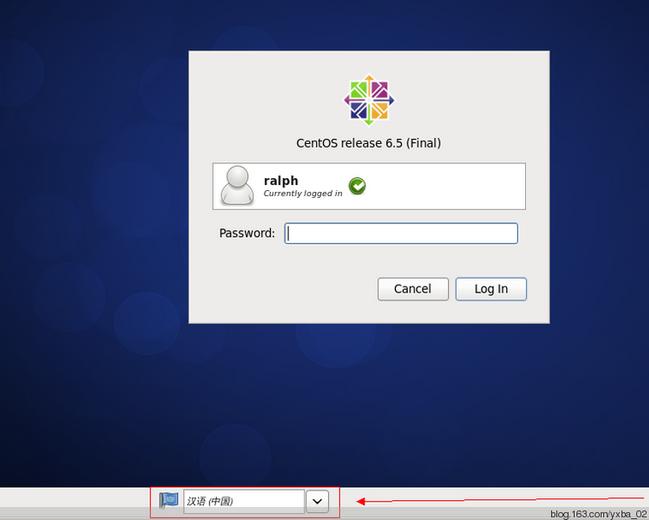Click the Log In button

[x=491, y=289]
